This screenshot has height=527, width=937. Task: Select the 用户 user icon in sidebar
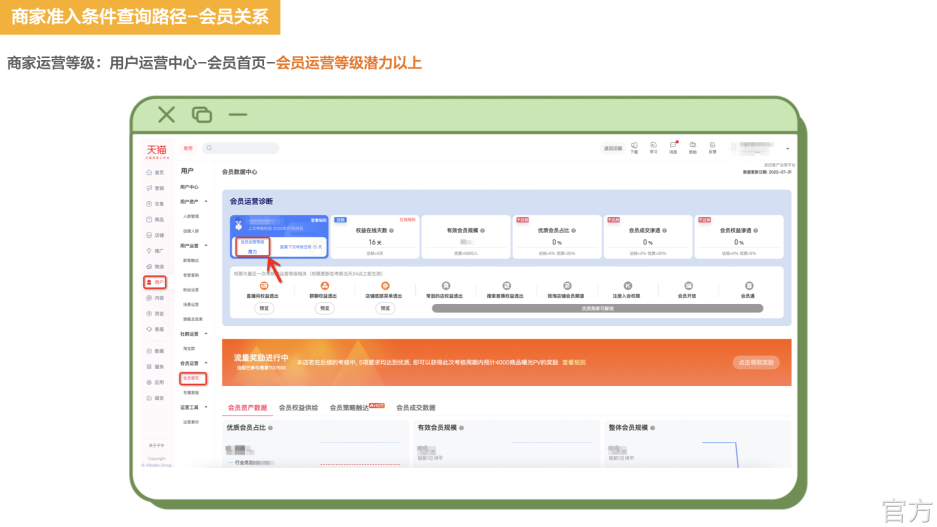click(x=155, y=283)
